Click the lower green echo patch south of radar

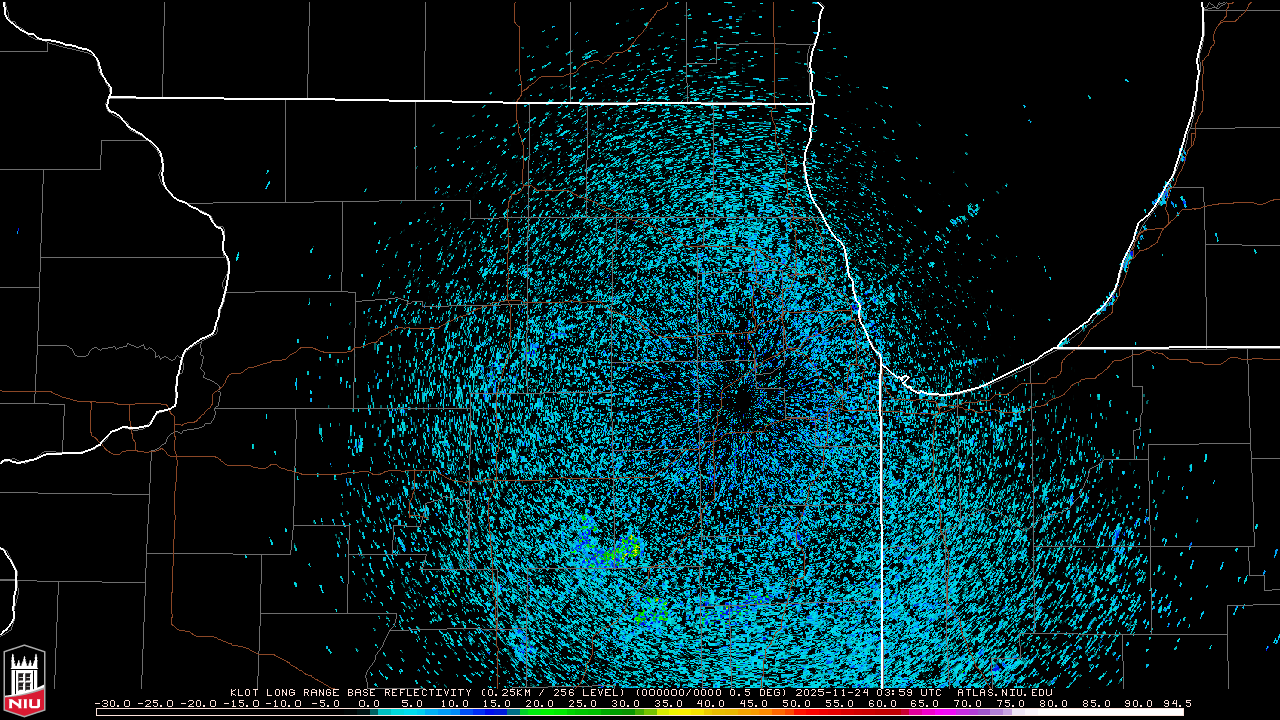(652, 610)
